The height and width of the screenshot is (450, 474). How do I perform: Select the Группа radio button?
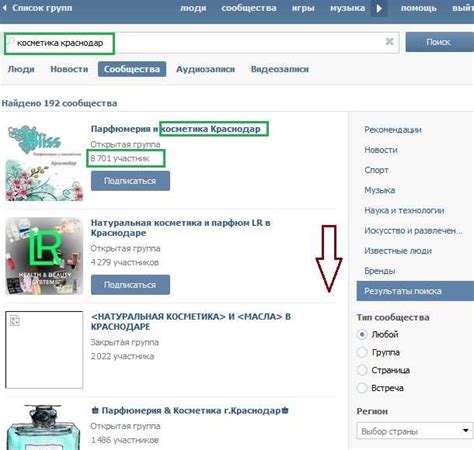tap(362, 352)
